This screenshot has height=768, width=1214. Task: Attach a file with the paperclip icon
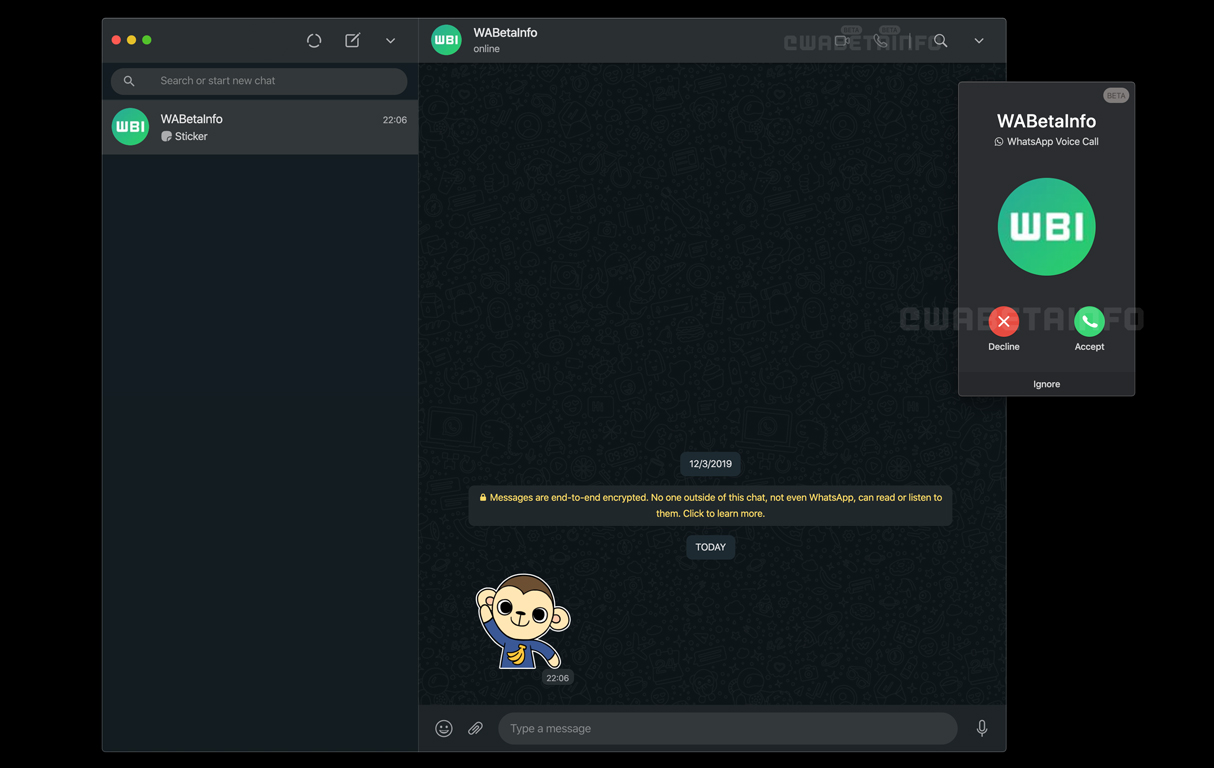(476, 729)
